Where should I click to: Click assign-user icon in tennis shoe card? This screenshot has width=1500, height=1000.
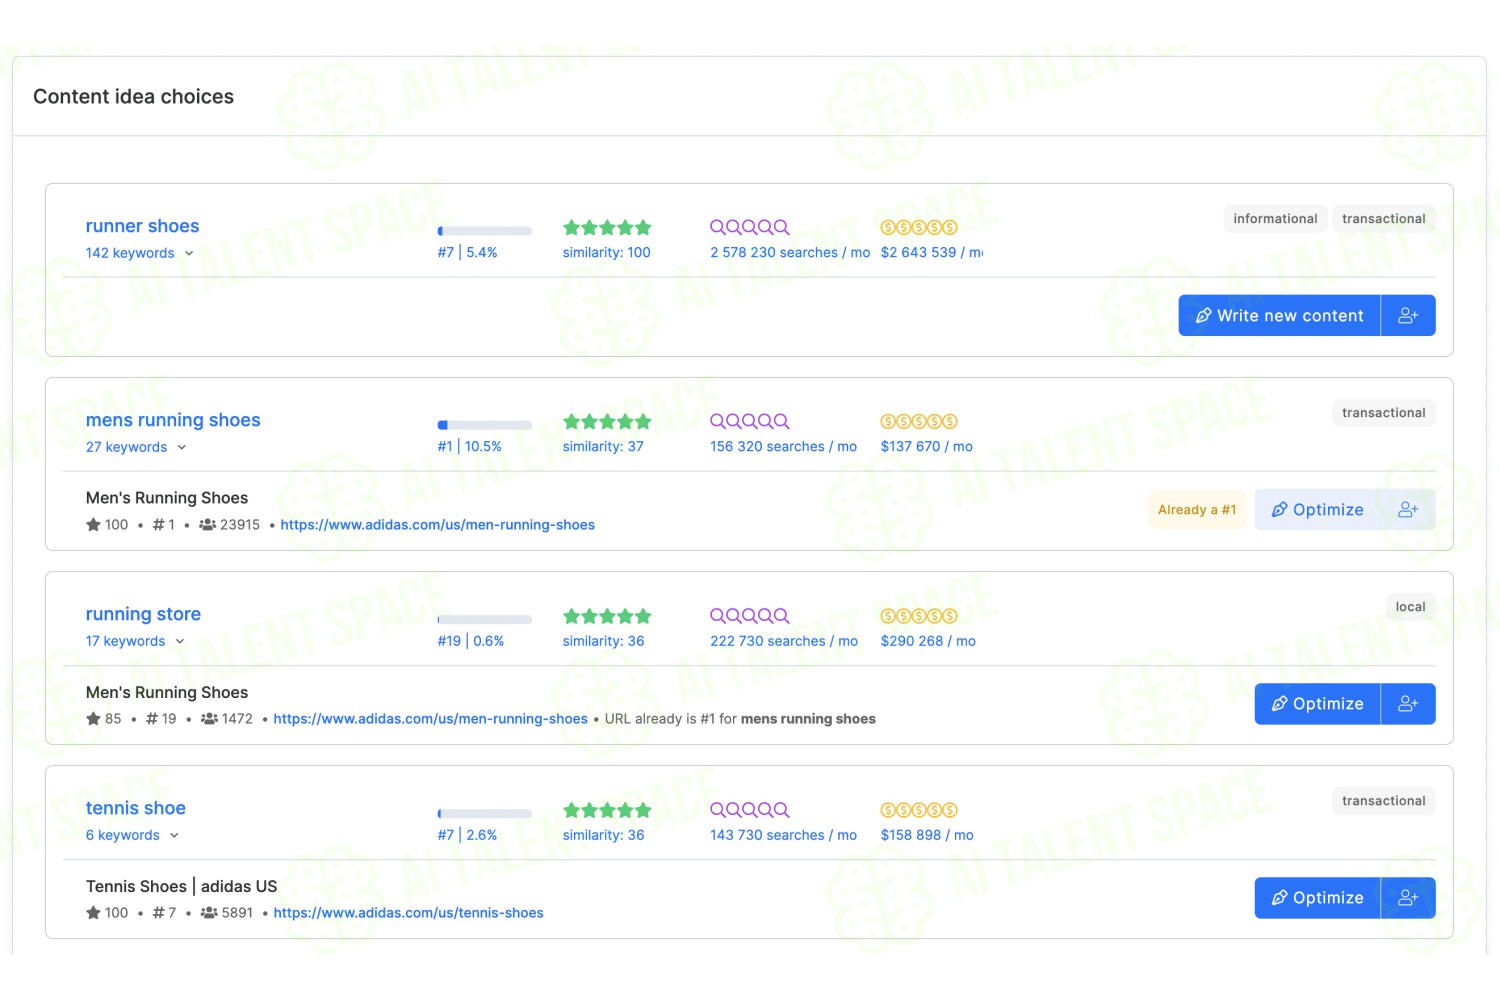coord(1408,897)
